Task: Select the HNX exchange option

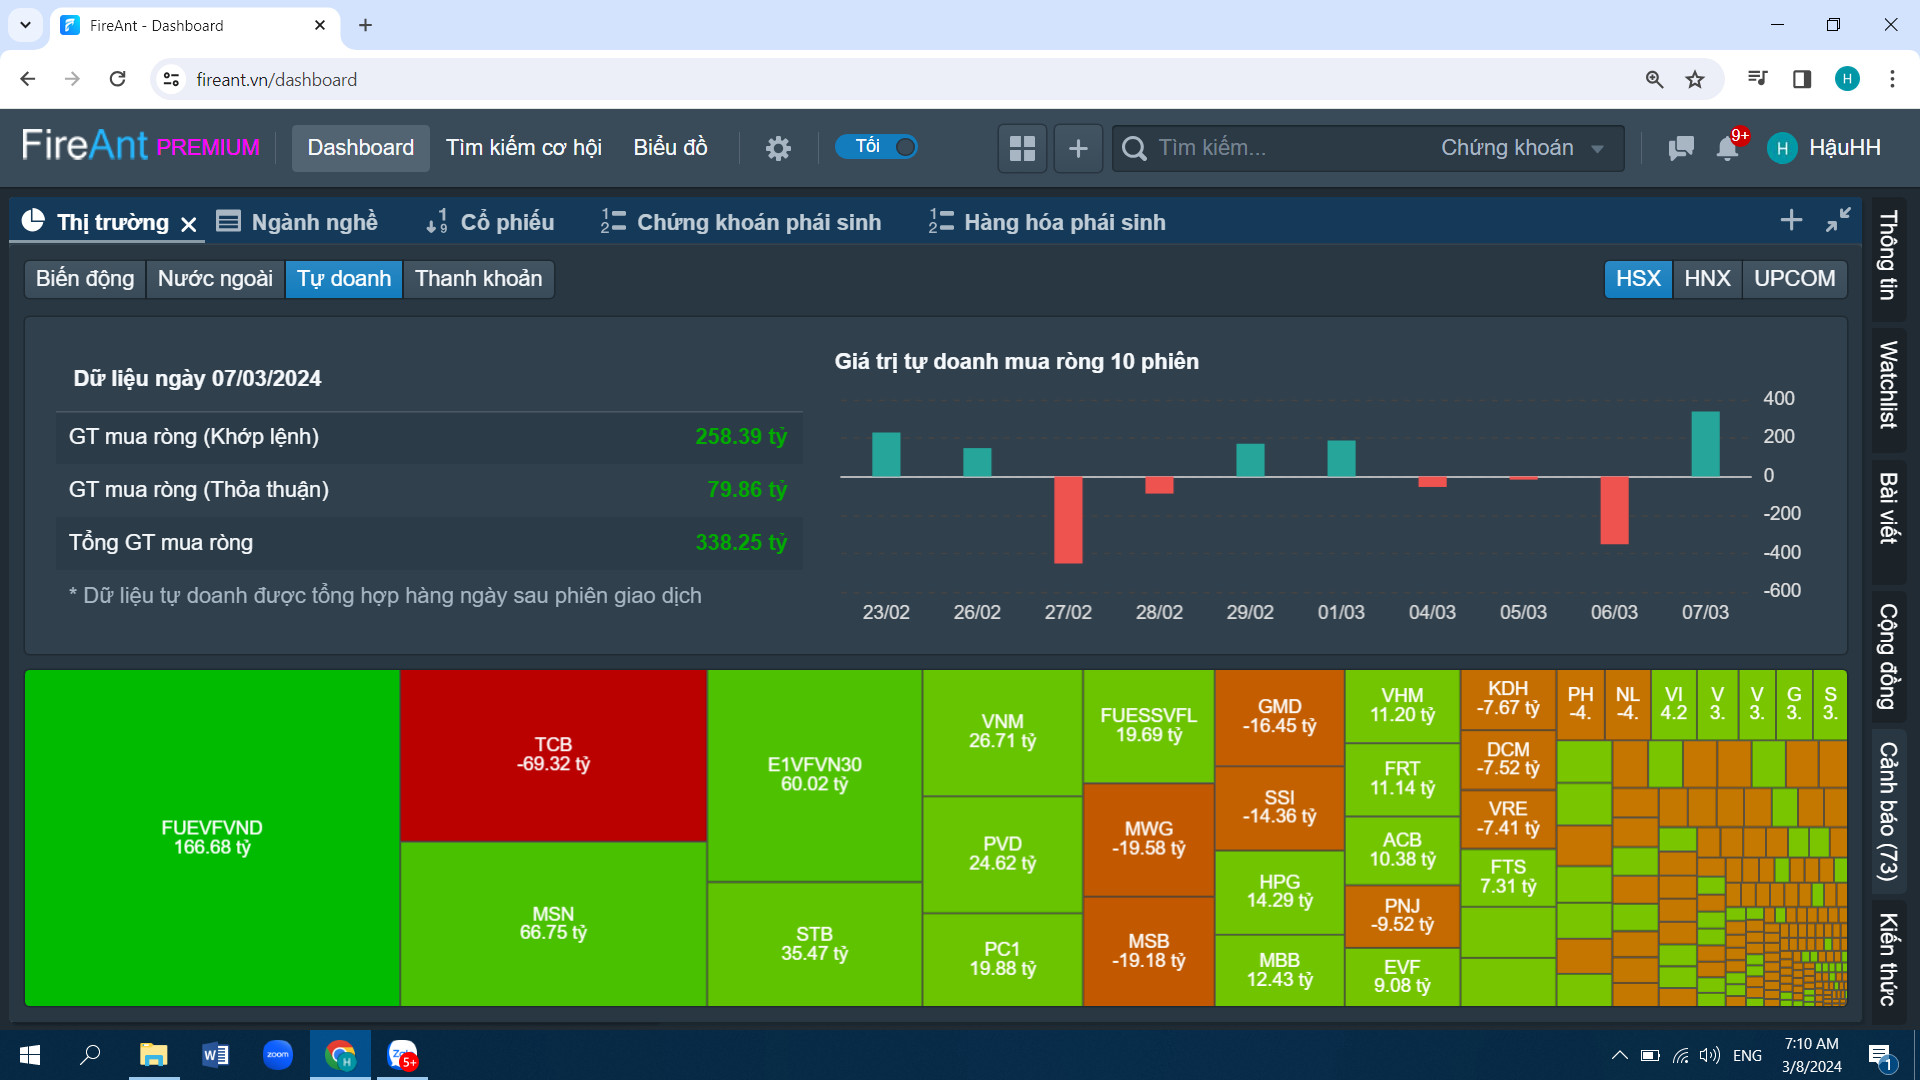Action: coord(1707,278)
